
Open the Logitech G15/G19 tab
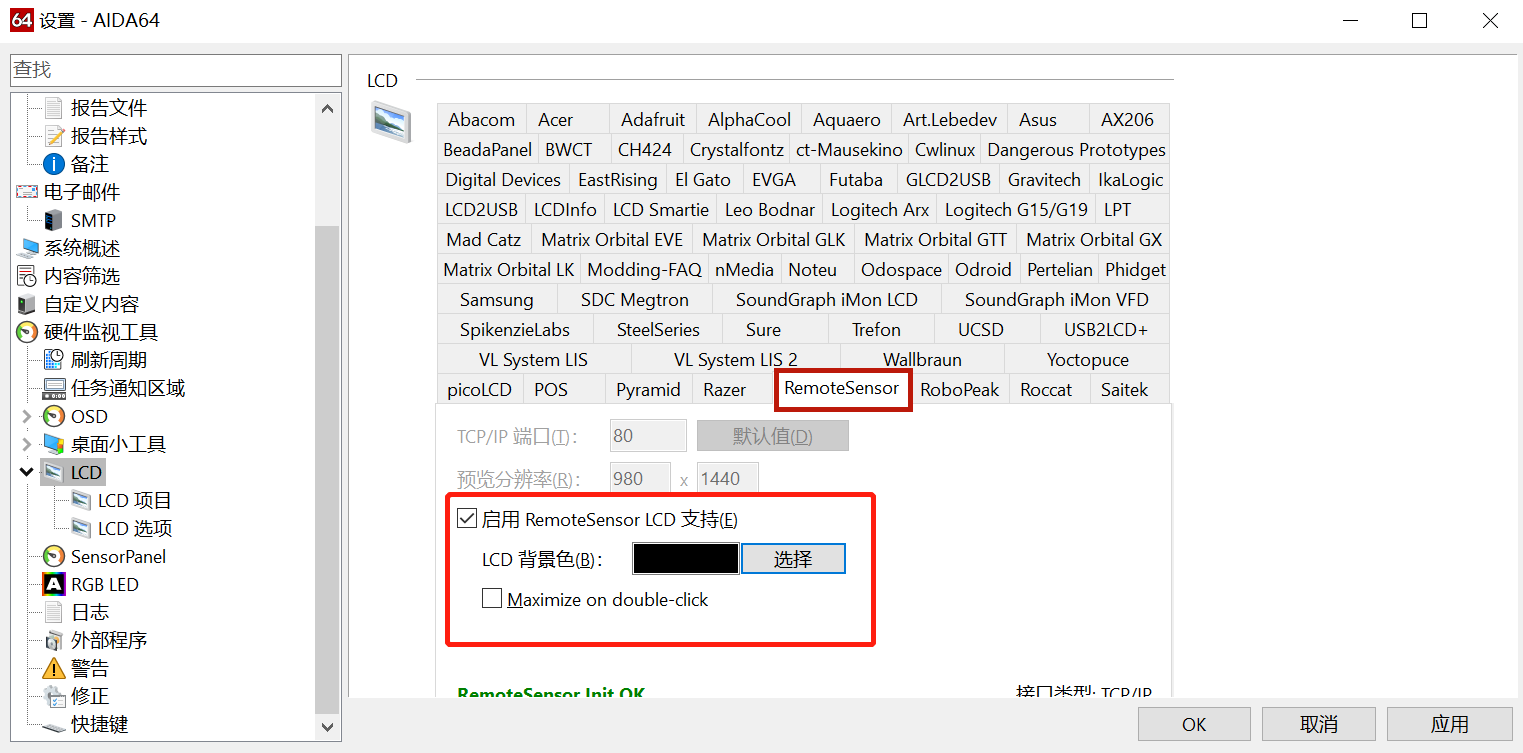point(1016,210)
